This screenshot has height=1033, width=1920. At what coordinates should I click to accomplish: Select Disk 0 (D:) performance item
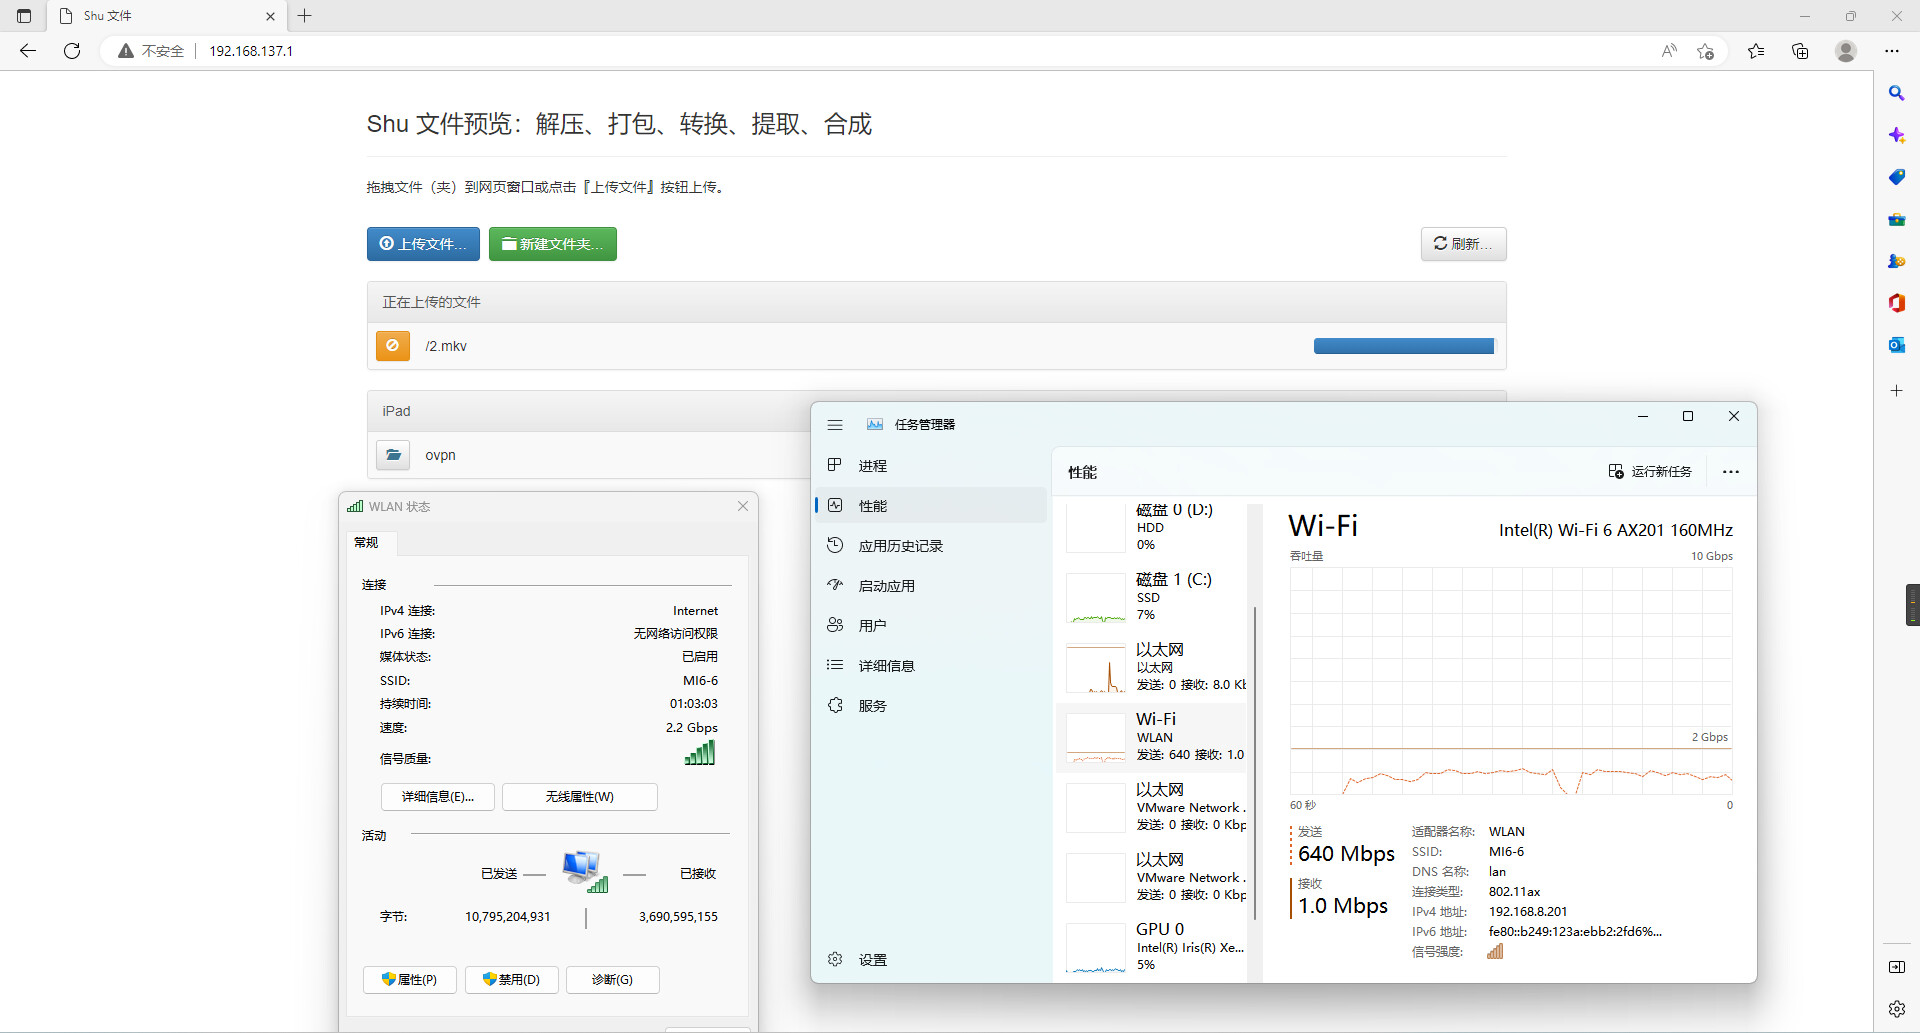coord(1151,528)
